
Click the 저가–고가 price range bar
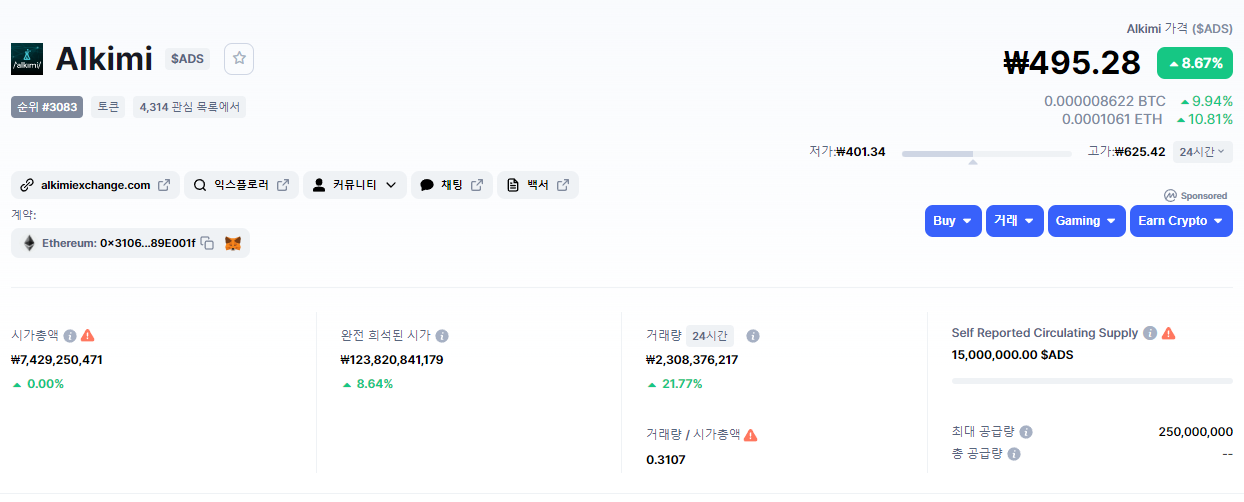(x=986, y=154)
